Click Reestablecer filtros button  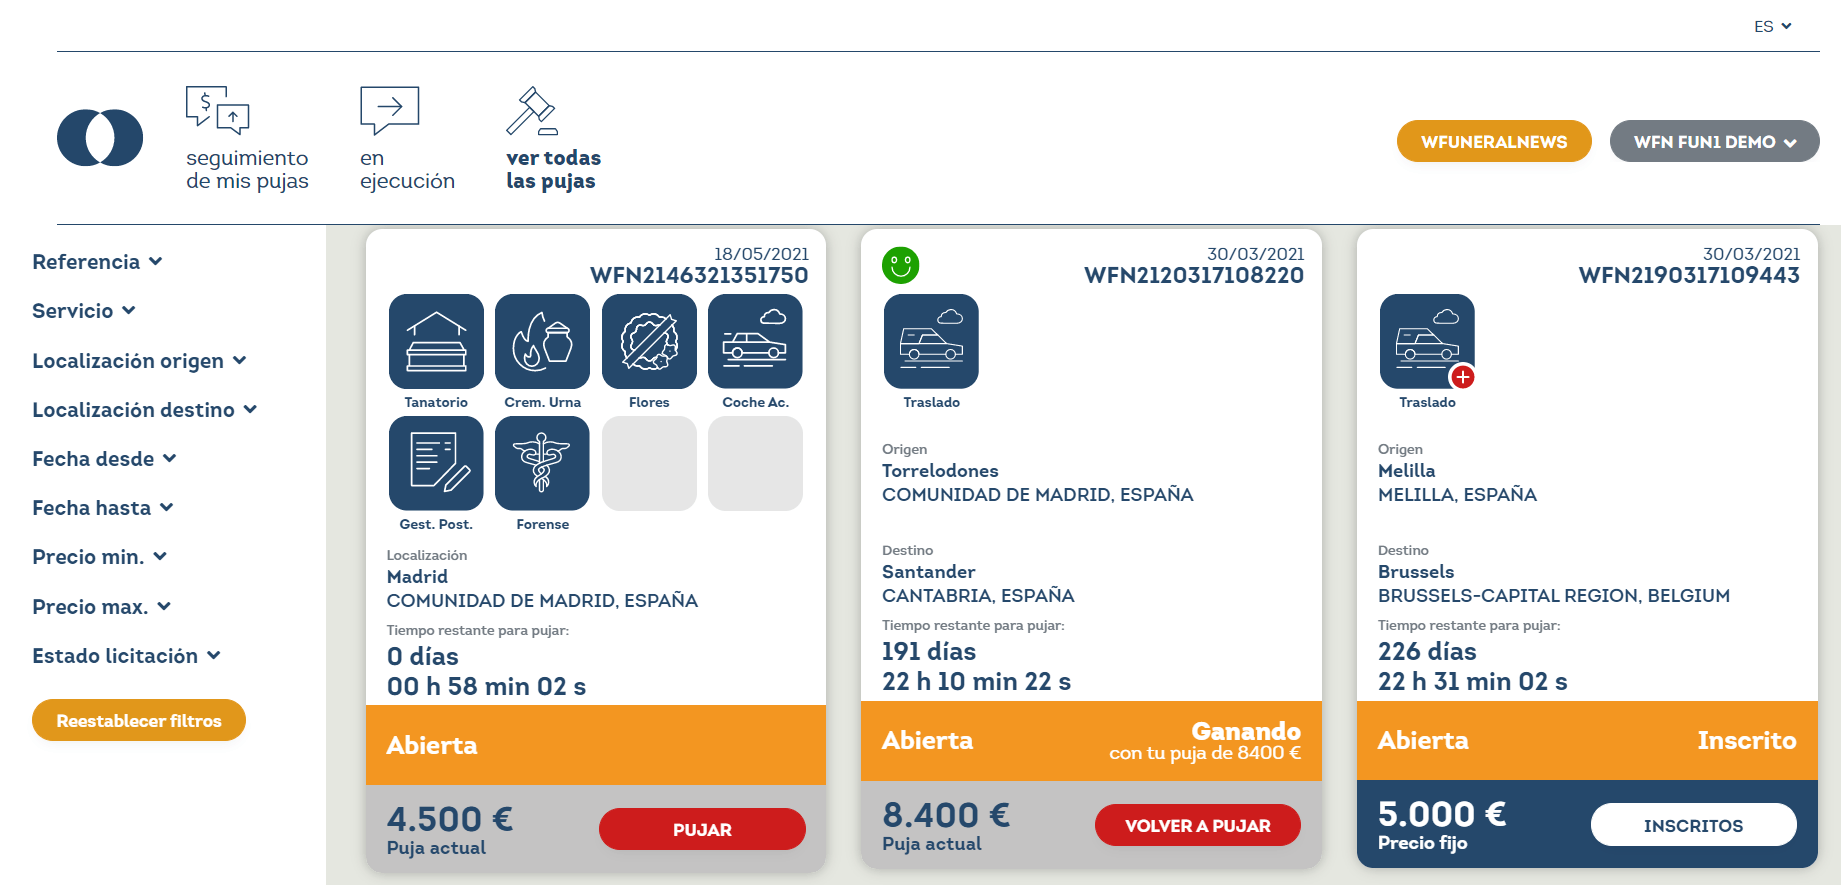pyautogui.click(x=139, y=720)
